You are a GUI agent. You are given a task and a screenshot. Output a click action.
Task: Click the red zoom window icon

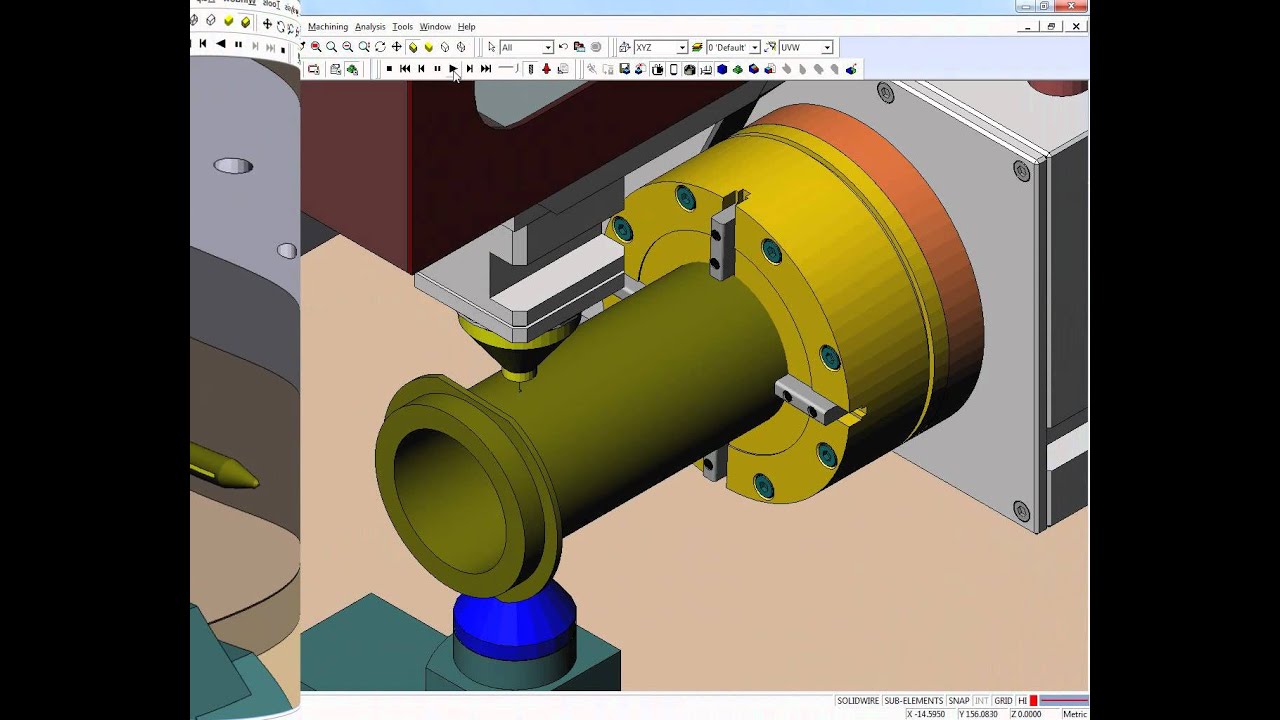click(316, 47)
